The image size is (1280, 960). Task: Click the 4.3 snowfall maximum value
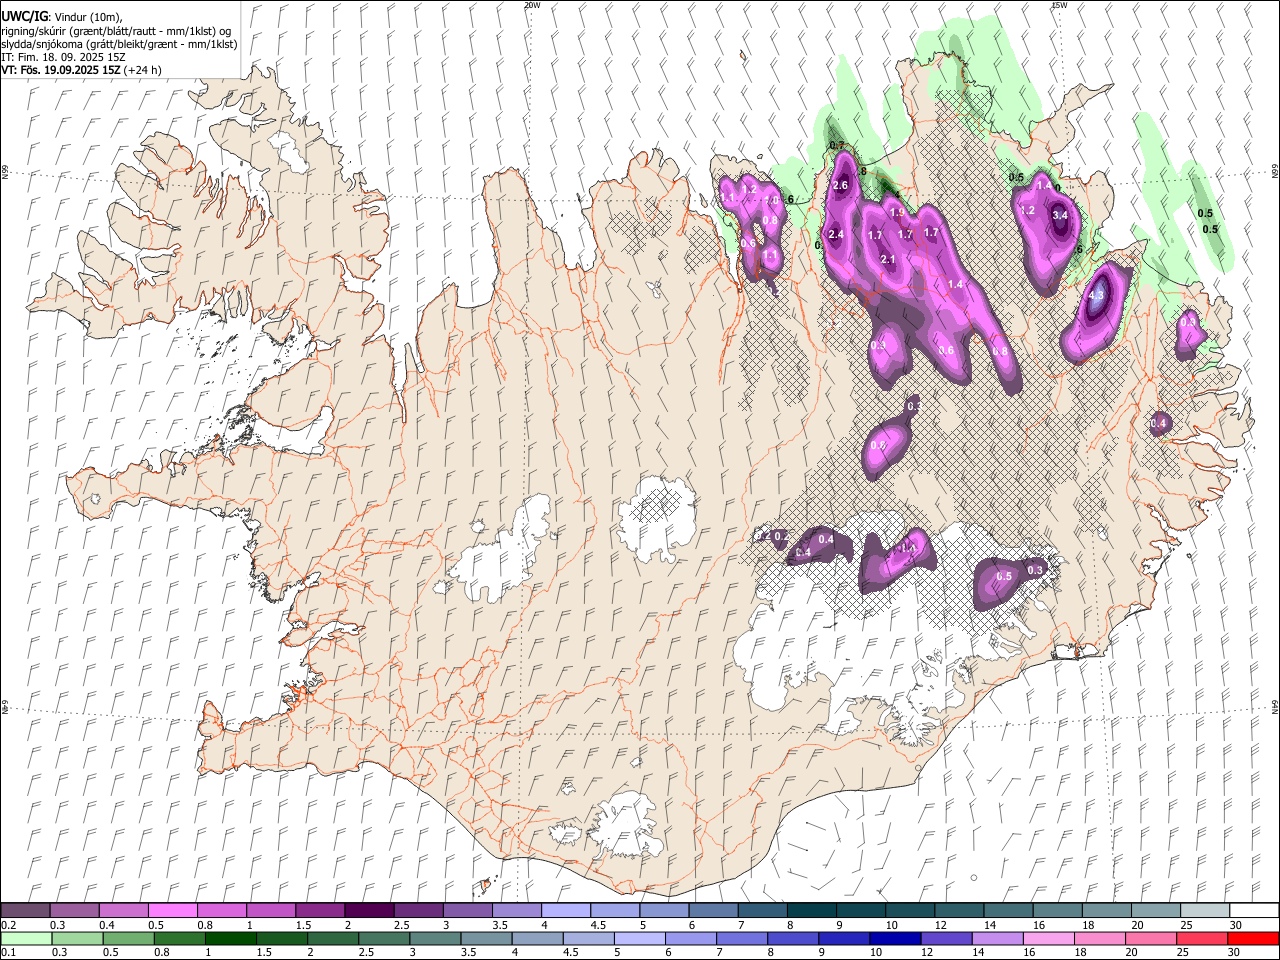[x=1096, y=295]
